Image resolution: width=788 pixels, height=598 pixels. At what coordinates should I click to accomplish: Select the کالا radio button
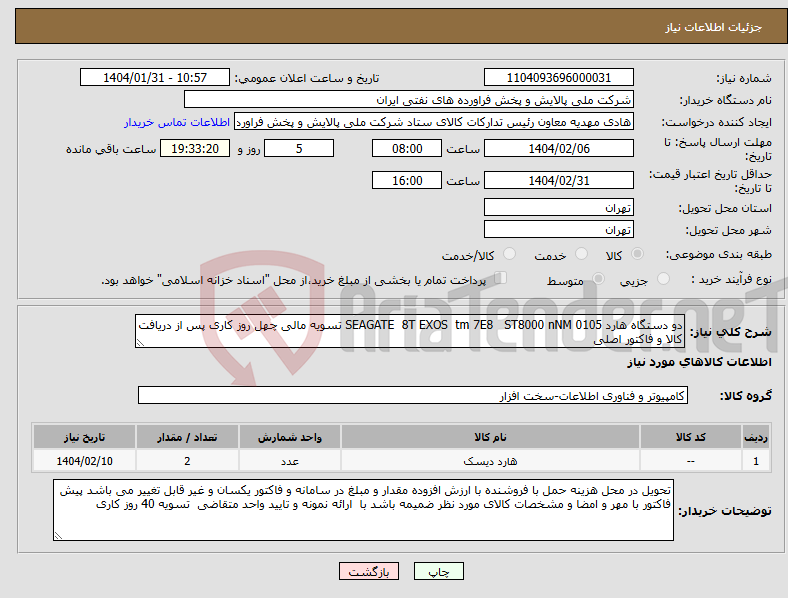[x=637, y=254]
